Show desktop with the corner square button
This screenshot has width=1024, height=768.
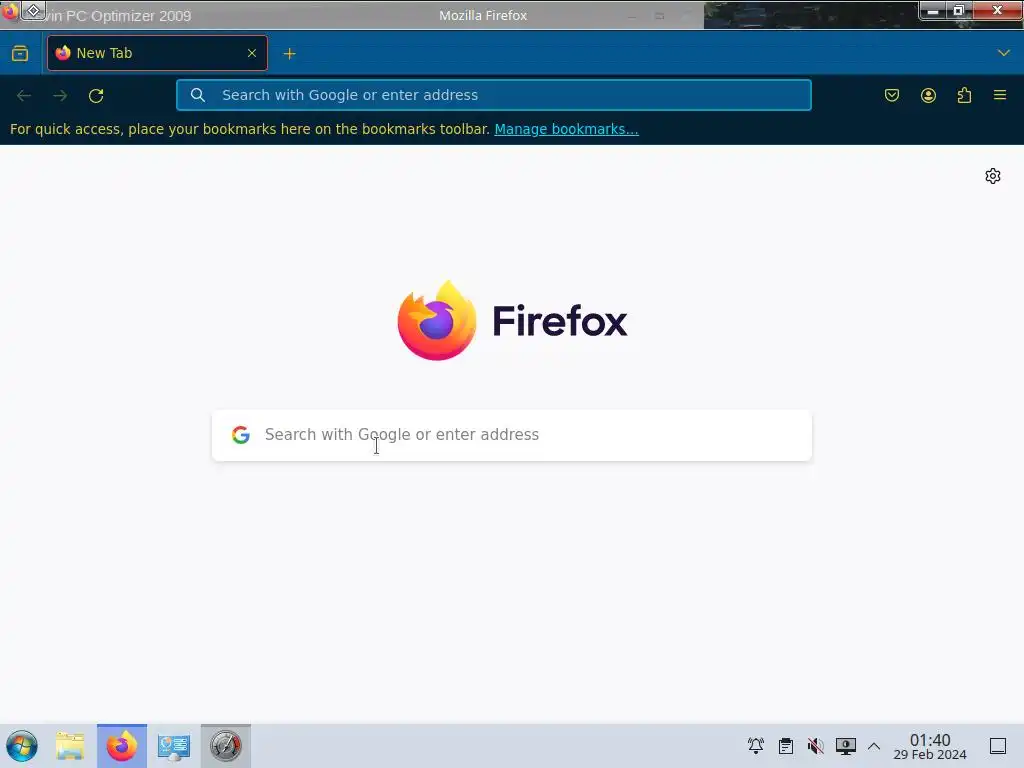click(998, 746)
